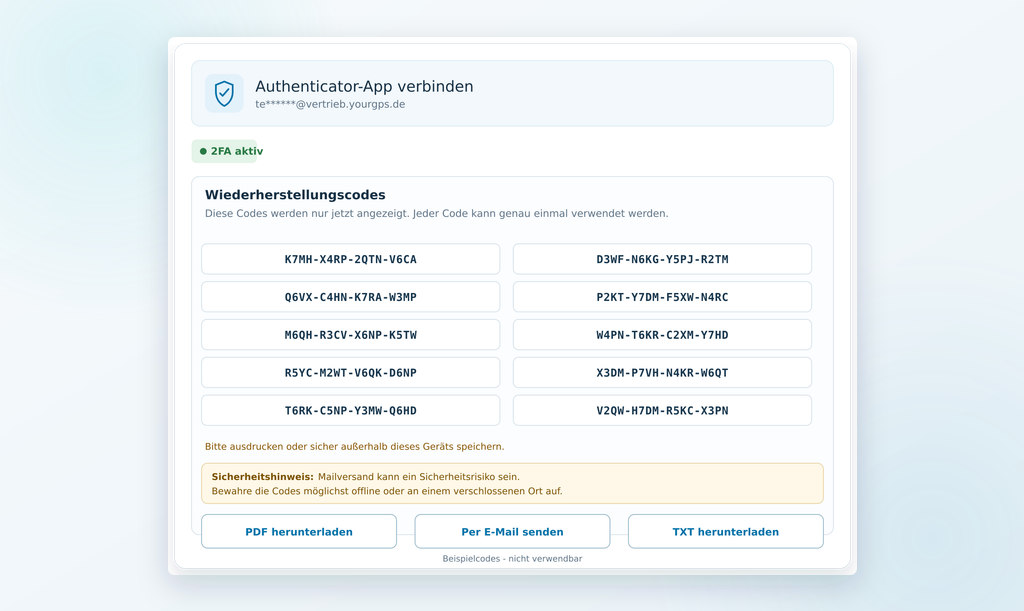Click the Sicherheitshinweis warning box

513,484
